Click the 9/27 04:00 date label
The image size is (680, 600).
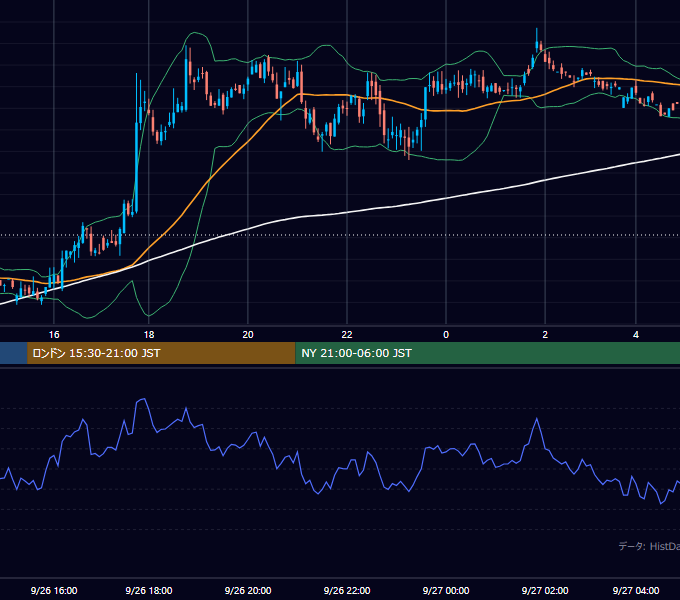636,590
